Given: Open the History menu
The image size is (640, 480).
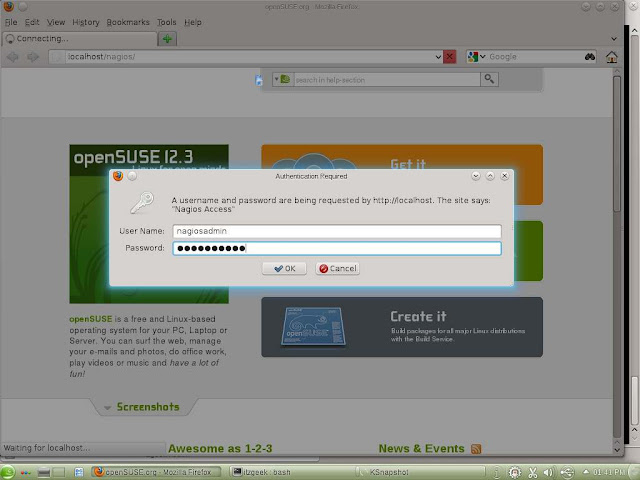Looking at the screenshot, I should point(86,22).
